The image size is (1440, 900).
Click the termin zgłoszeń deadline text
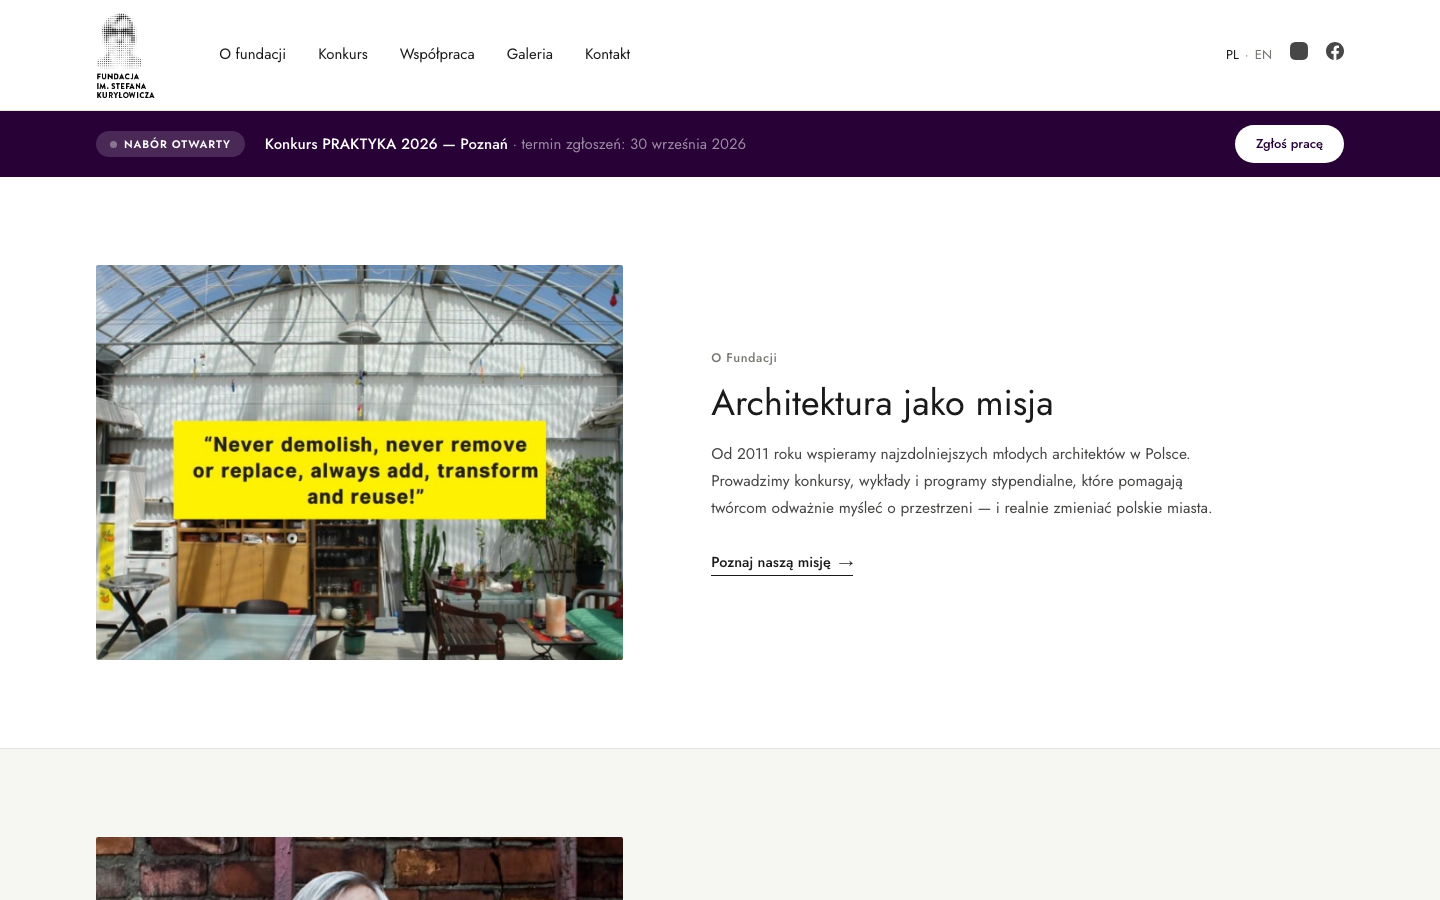(x=633, y=144)
